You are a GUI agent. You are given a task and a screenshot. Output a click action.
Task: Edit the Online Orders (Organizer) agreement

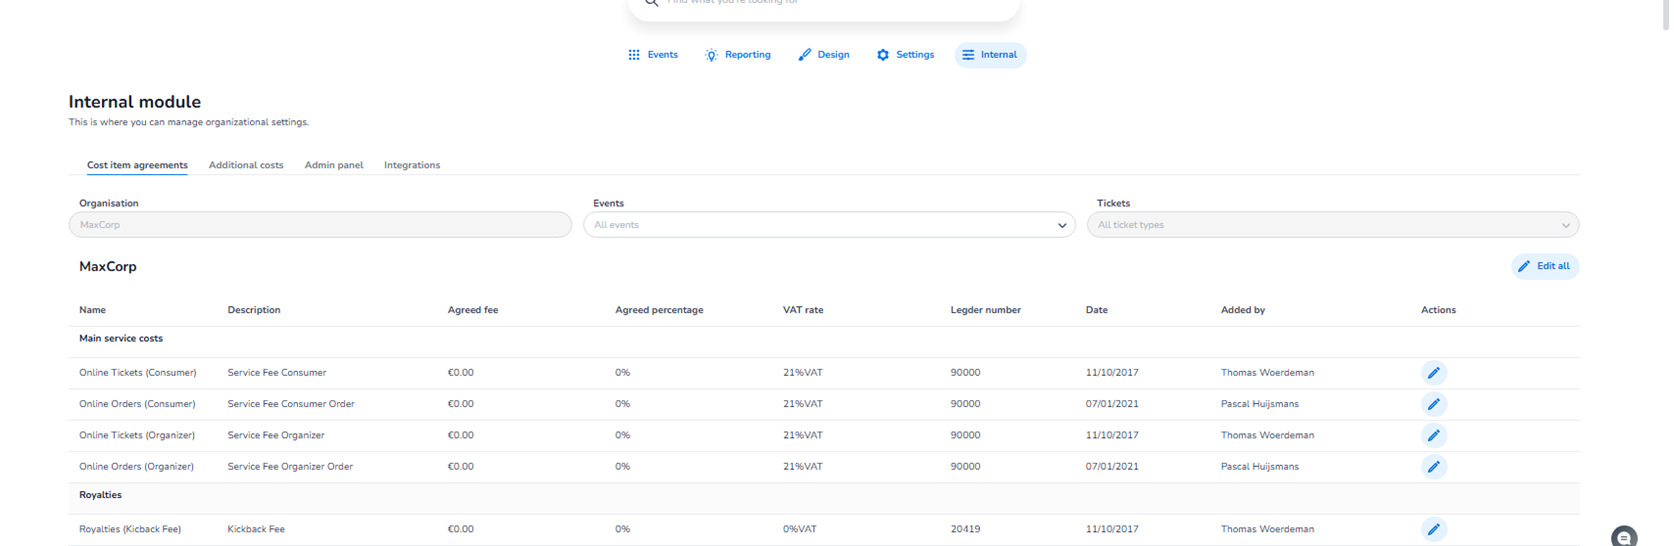click(x=1433, y=467)
